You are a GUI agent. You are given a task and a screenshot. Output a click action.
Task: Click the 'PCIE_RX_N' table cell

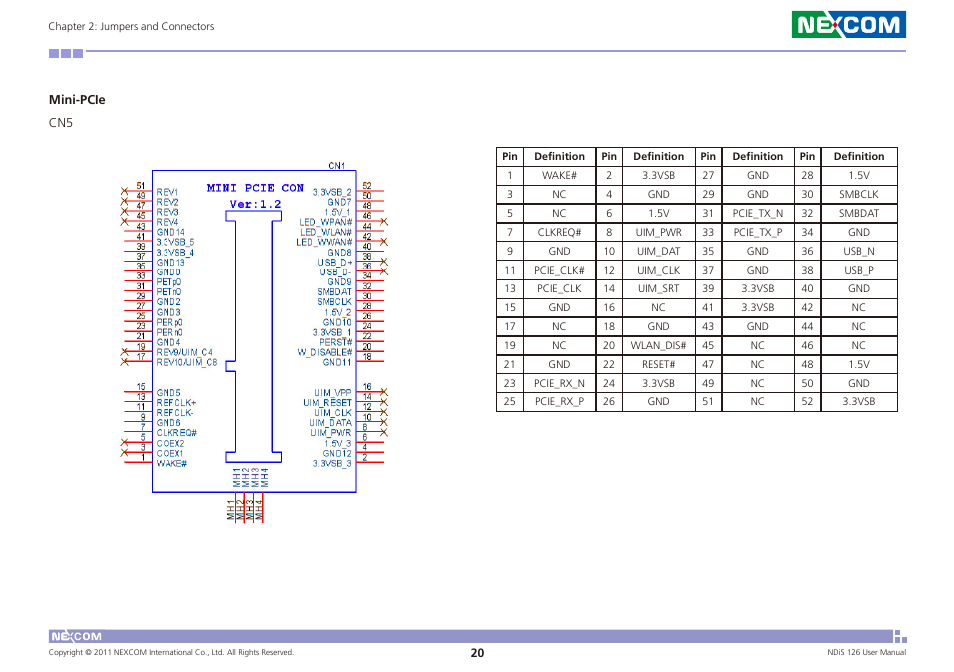559,383
